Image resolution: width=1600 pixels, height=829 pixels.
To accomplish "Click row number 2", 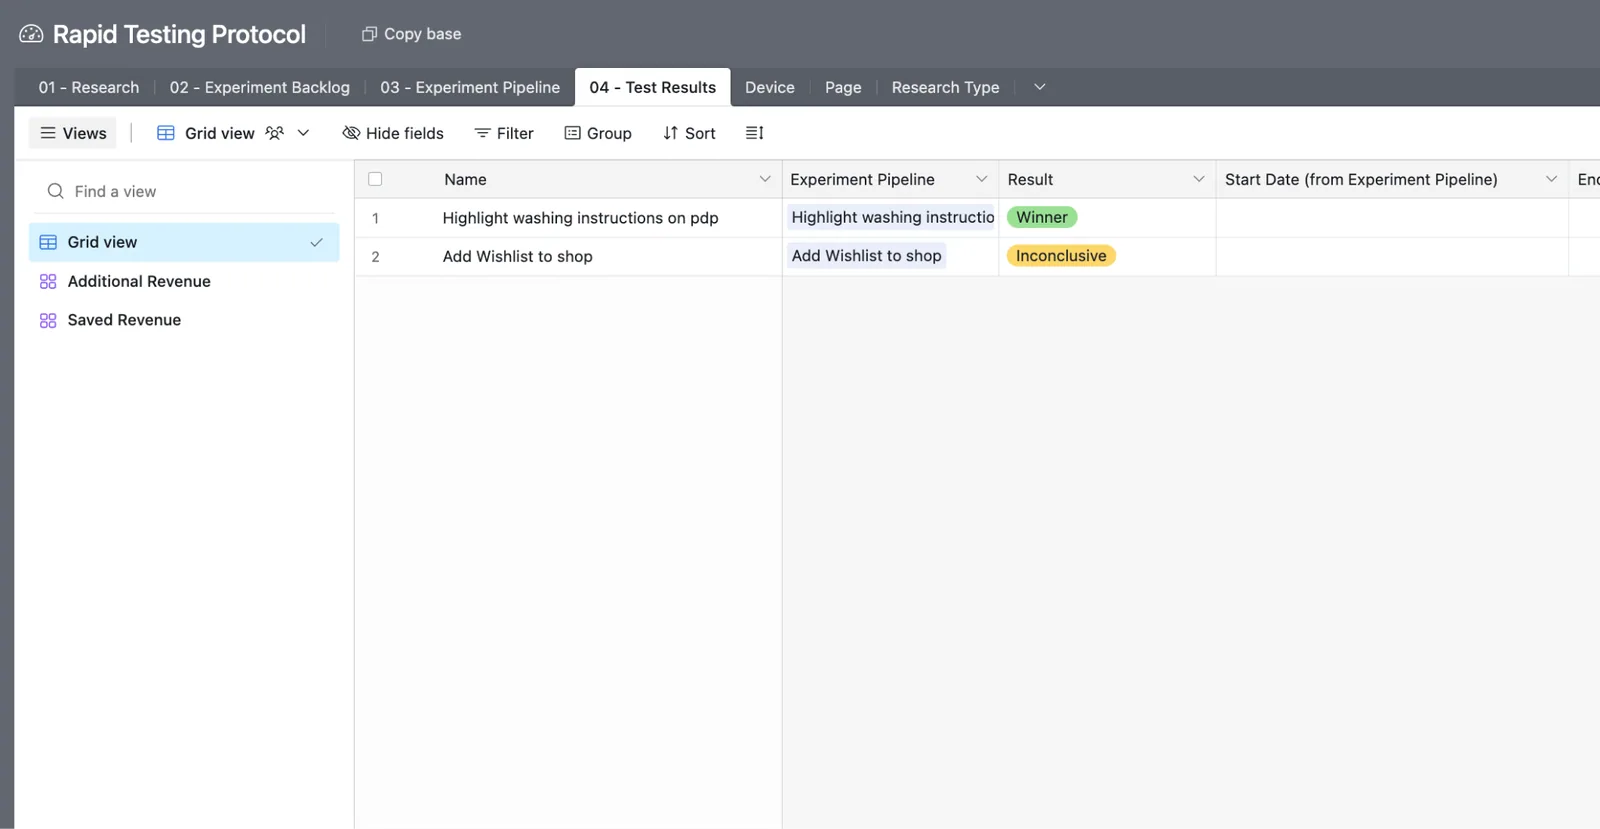I will [375, 257].
